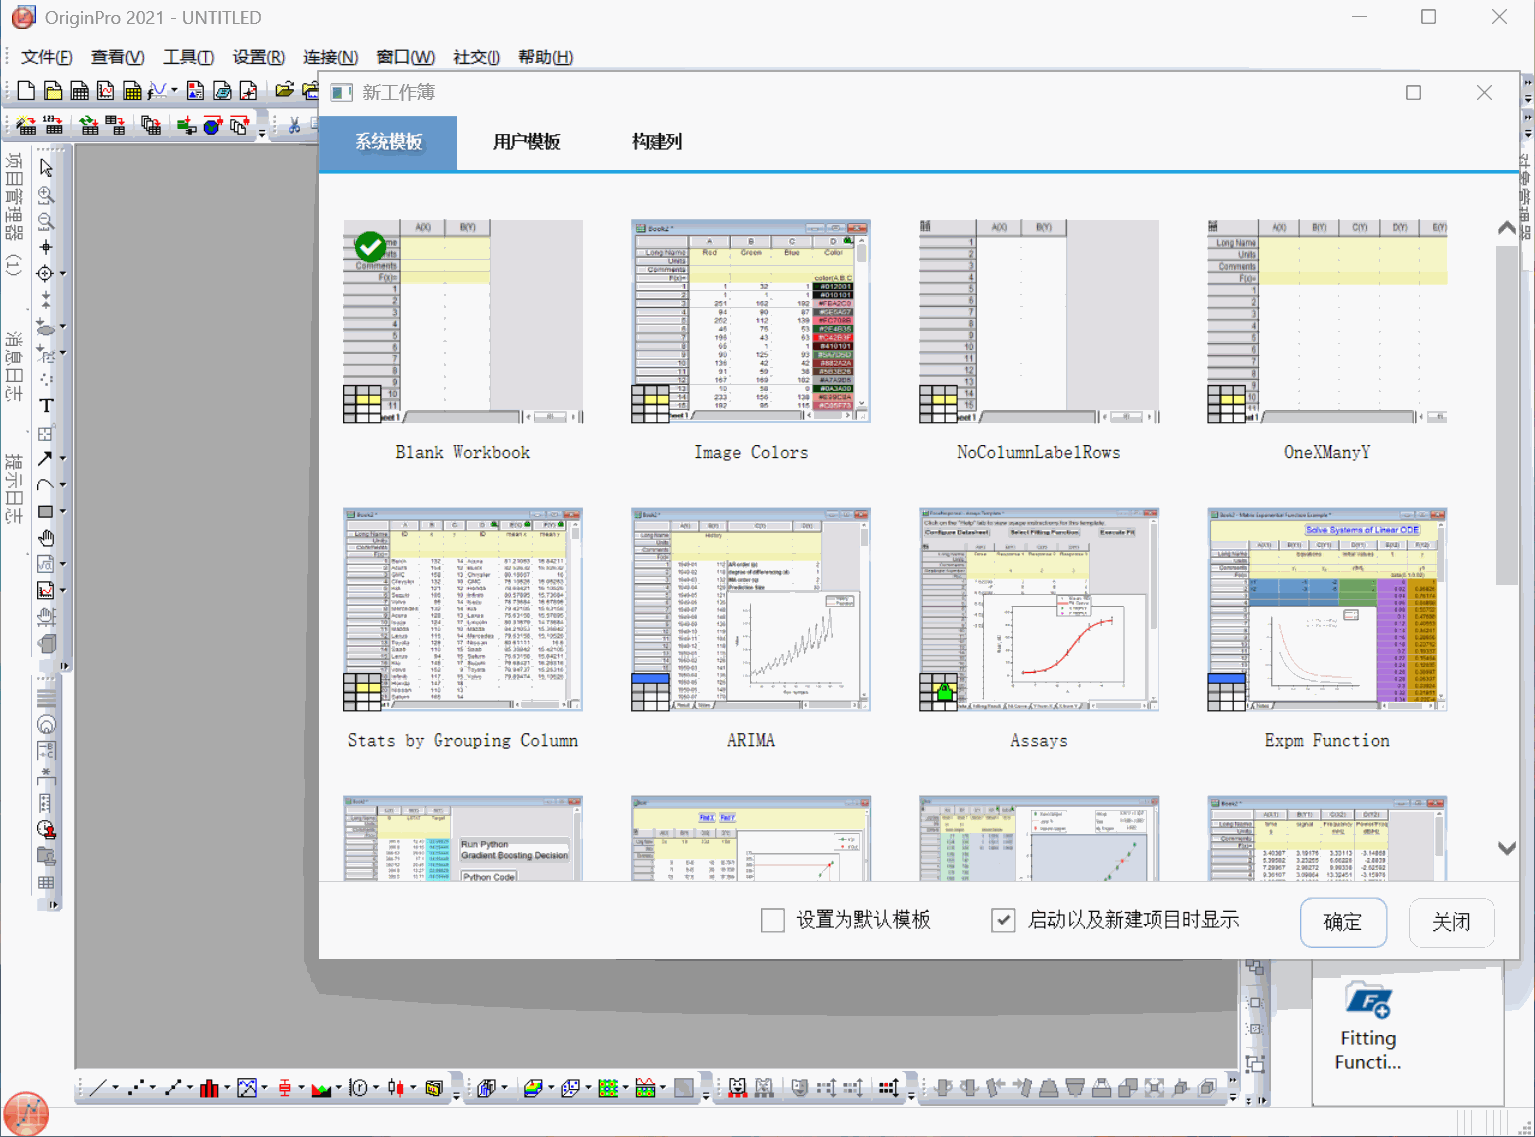Select the Text tool T icon

pos(46,405)
